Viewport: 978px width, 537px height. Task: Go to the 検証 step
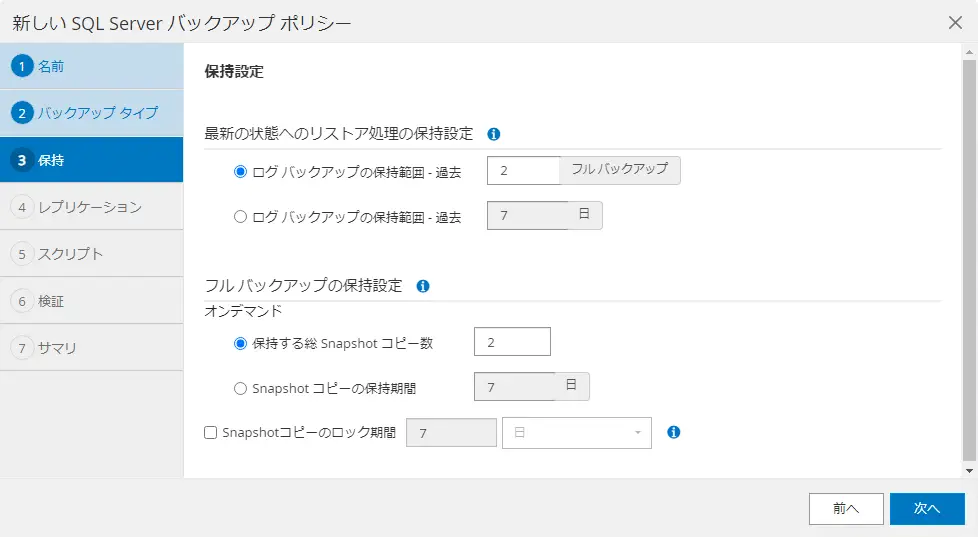92,301
